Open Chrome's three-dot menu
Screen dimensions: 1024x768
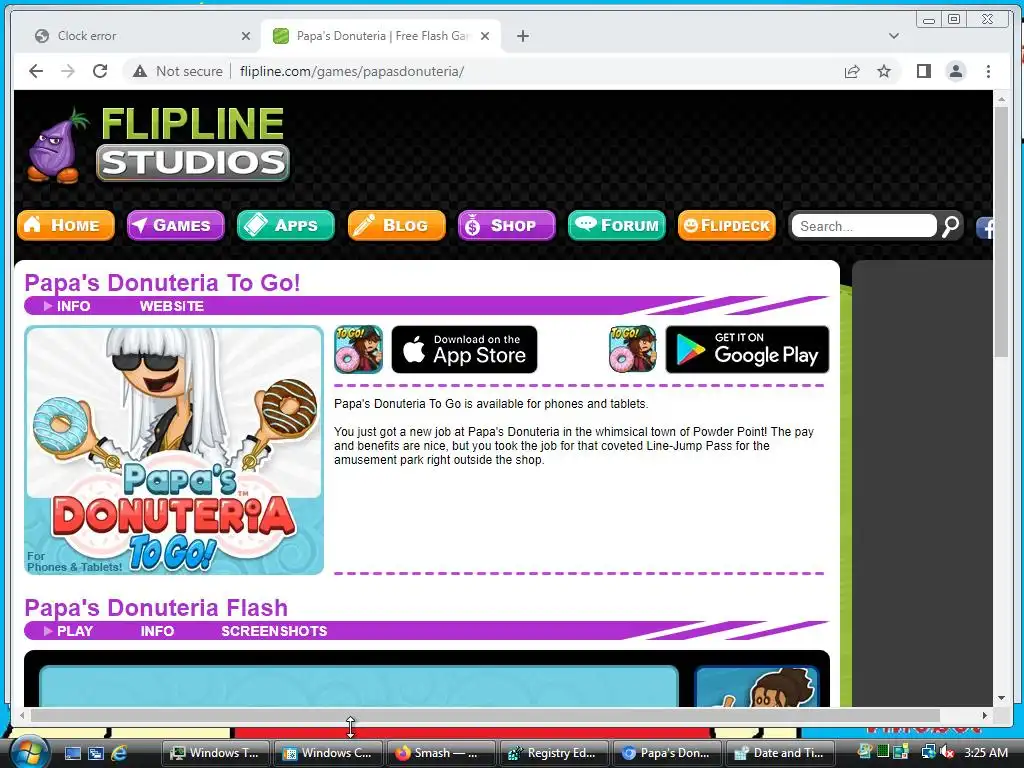[988, 71]
